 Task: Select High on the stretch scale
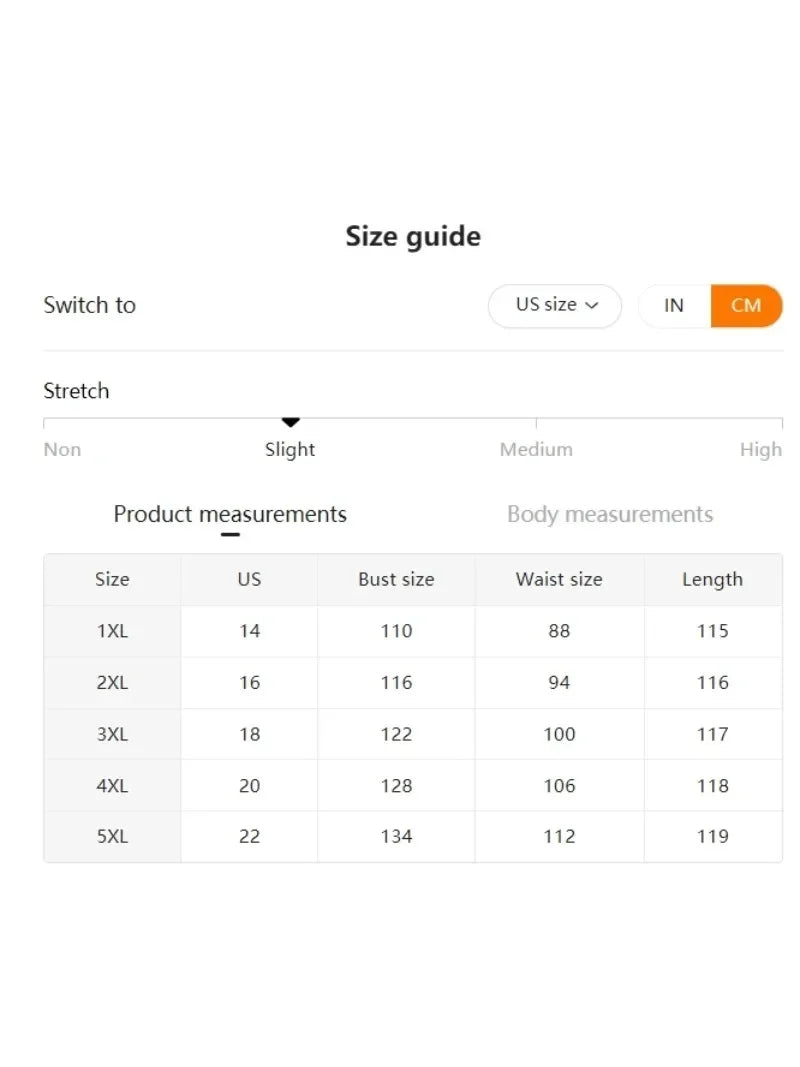click(x=760, y=449)
